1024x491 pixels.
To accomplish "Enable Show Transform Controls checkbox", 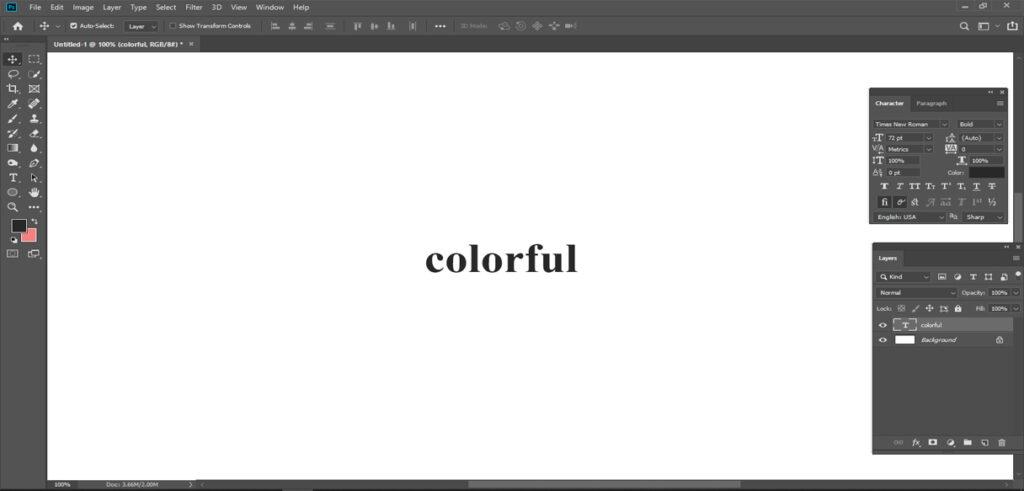I will [172, 26].
